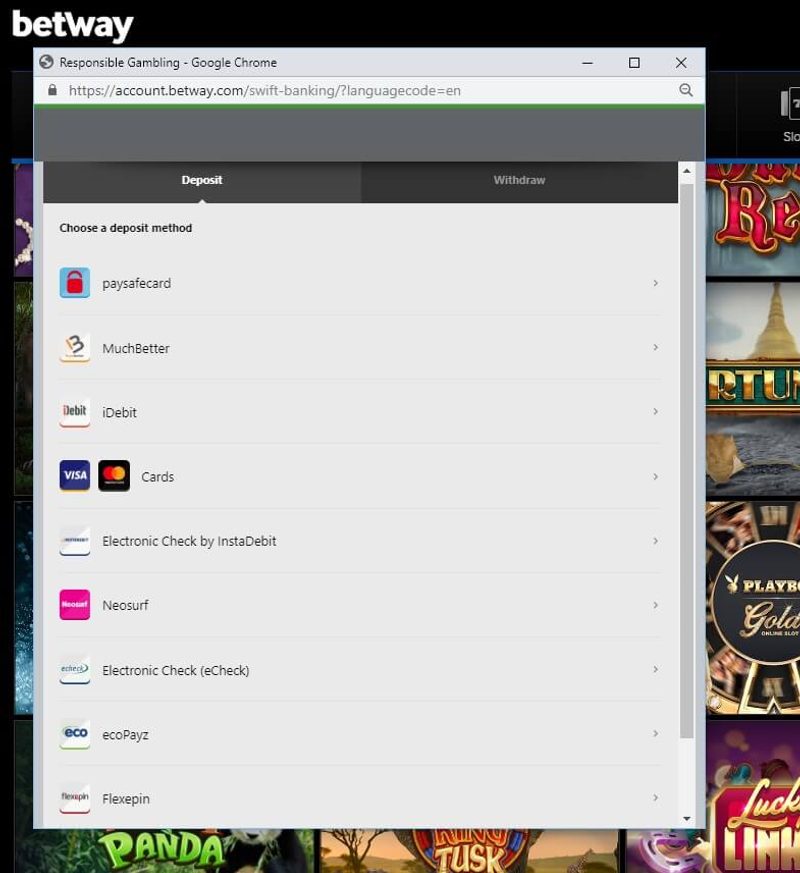The height and width of the screenshot is (873, 800).
Task: Choose Electronic Check by InstaDebit option
Action: [189, 541]
